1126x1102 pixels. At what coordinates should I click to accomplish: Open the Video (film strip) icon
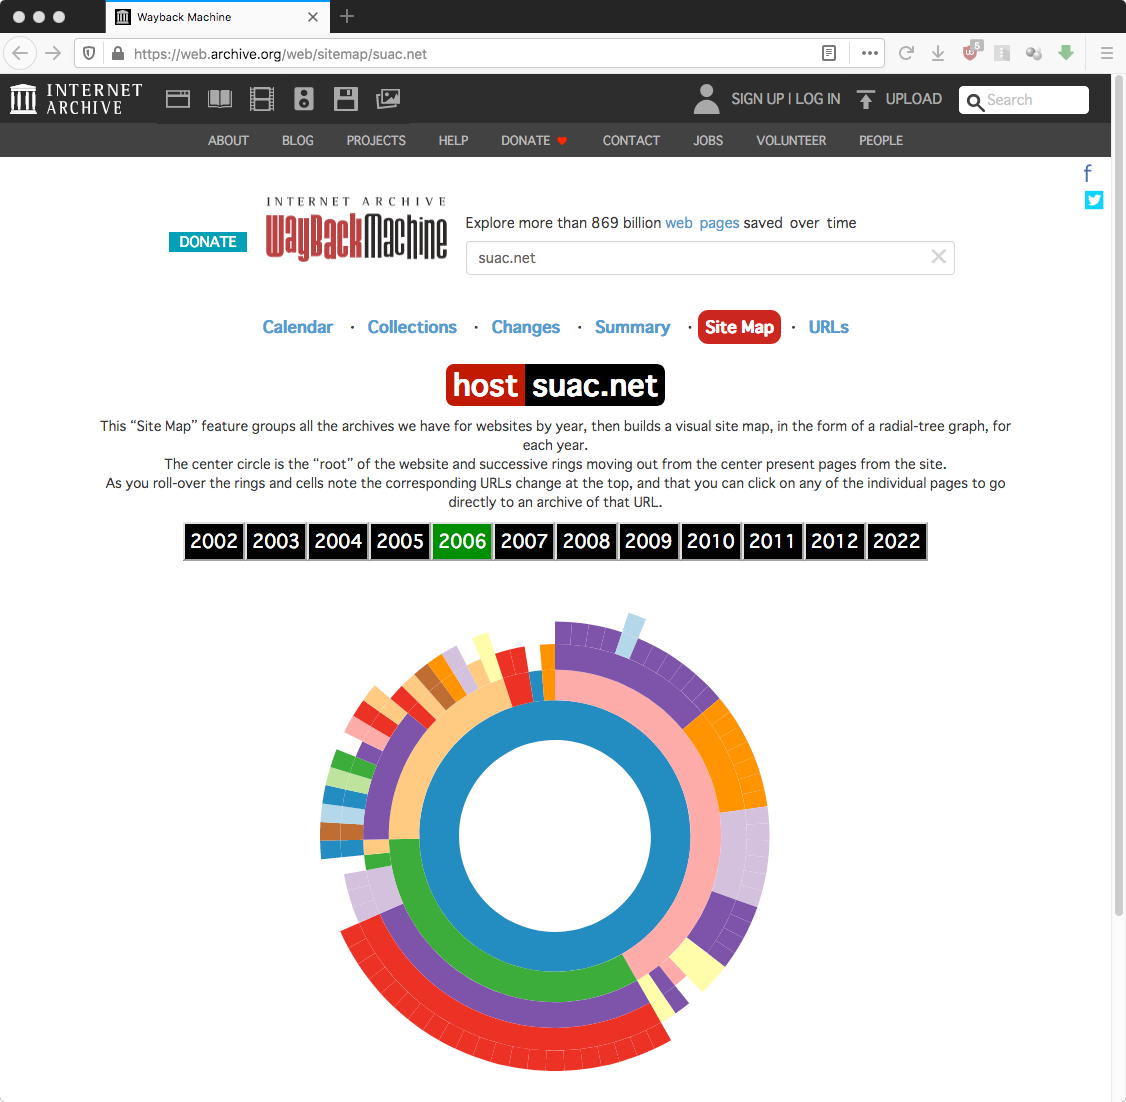(x=261, y=98)
